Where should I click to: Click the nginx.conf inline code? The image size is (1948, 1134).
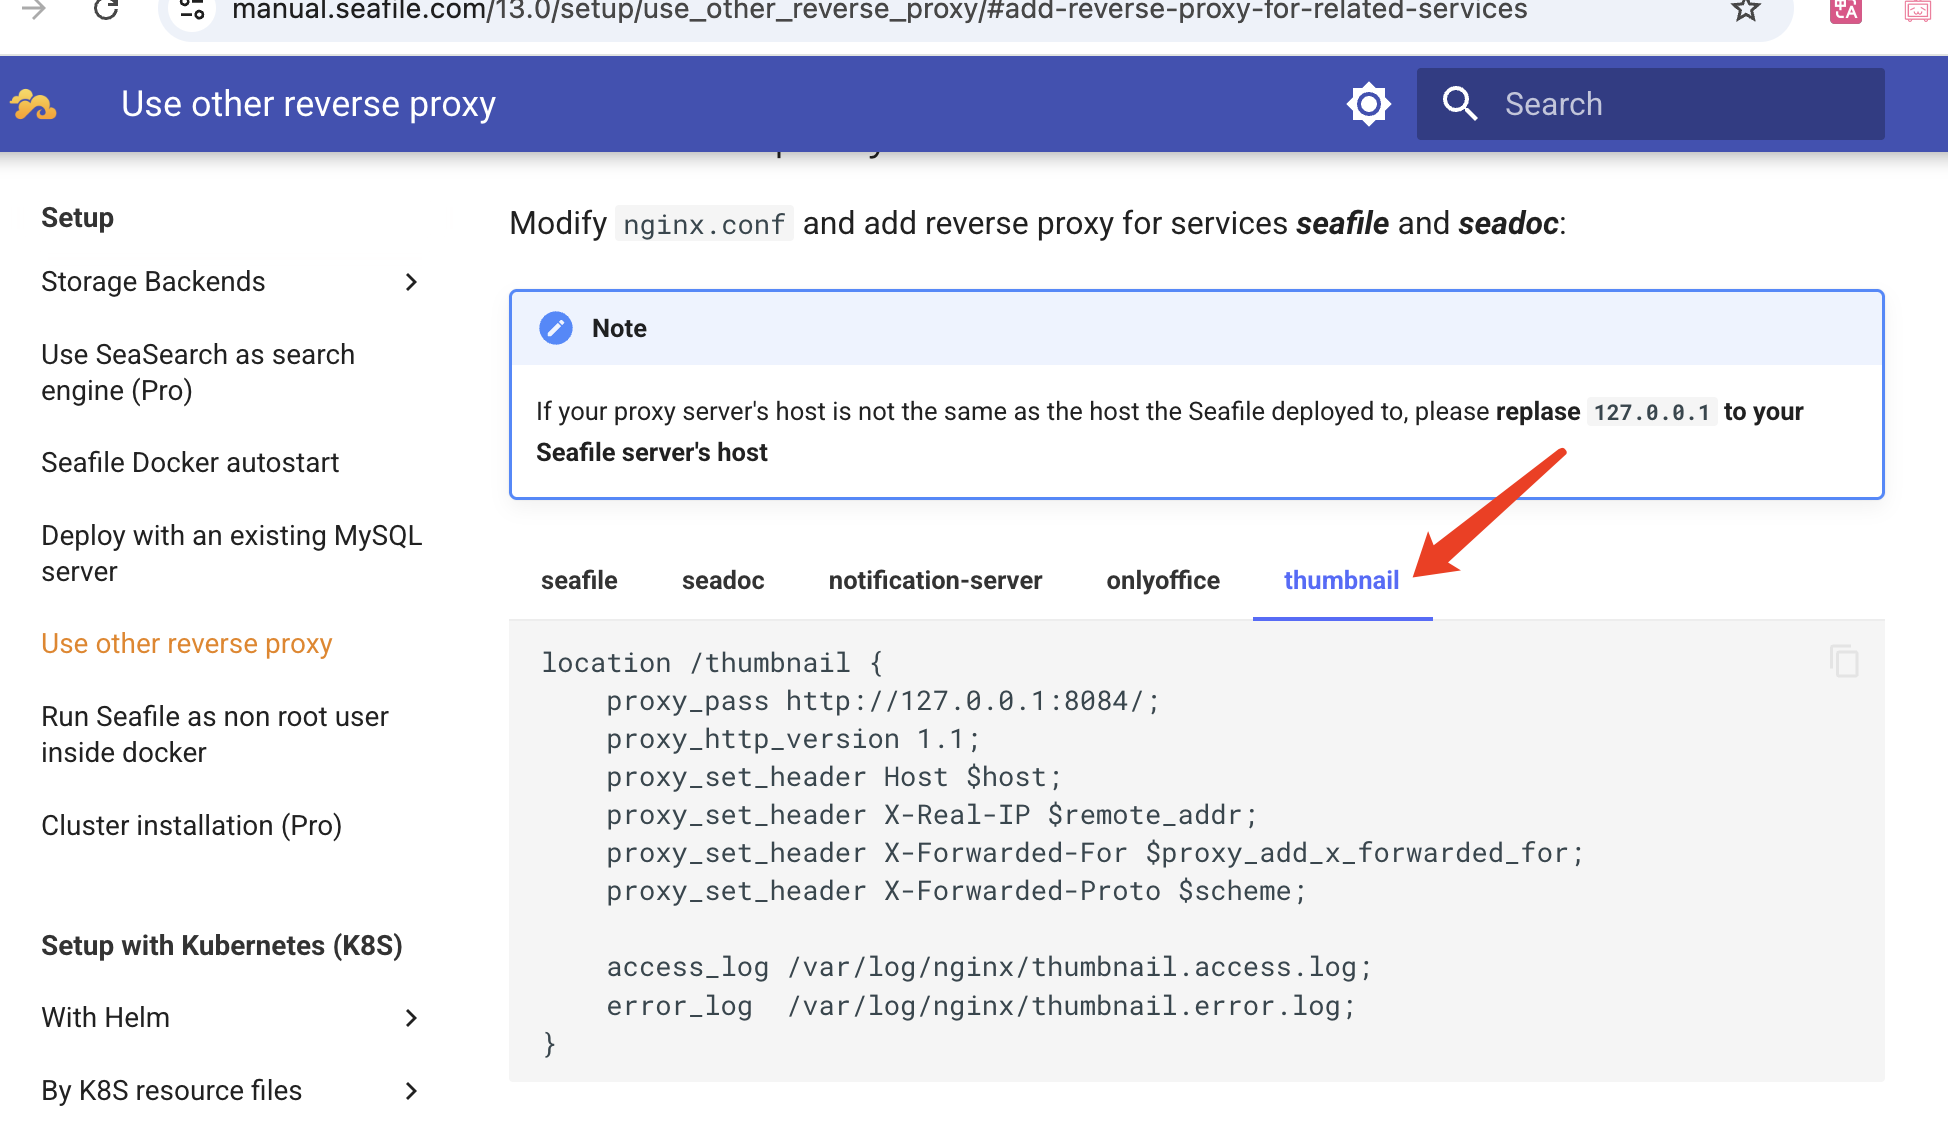point(704,224)
